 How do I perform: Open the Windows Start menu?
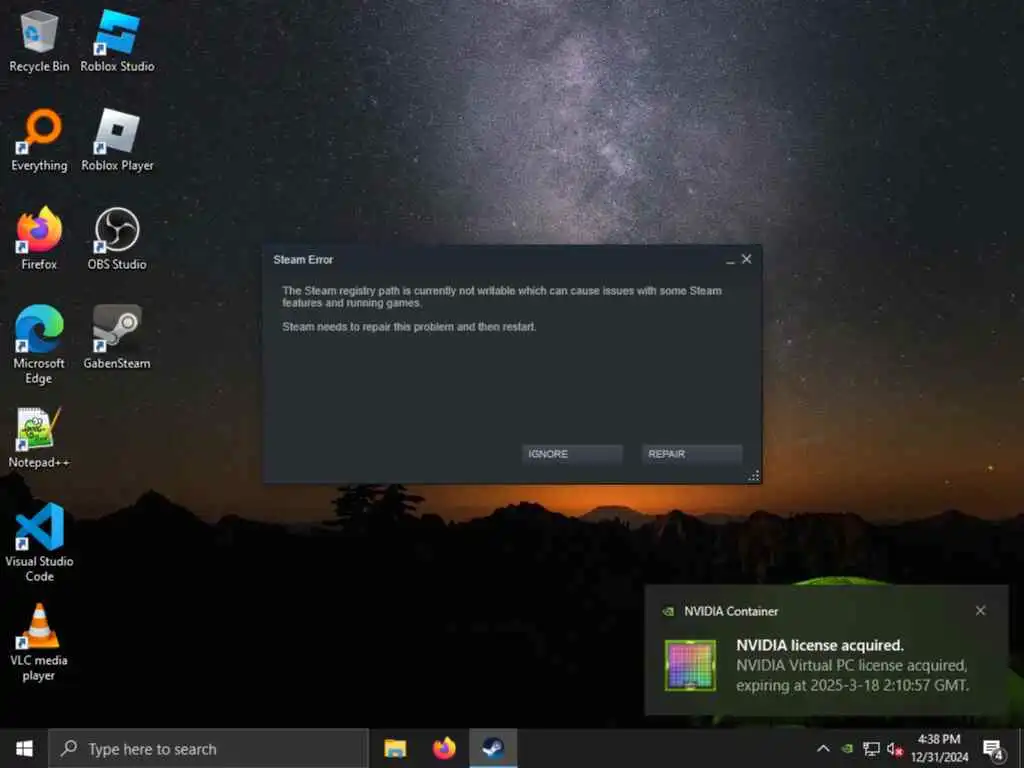(24, 748)
